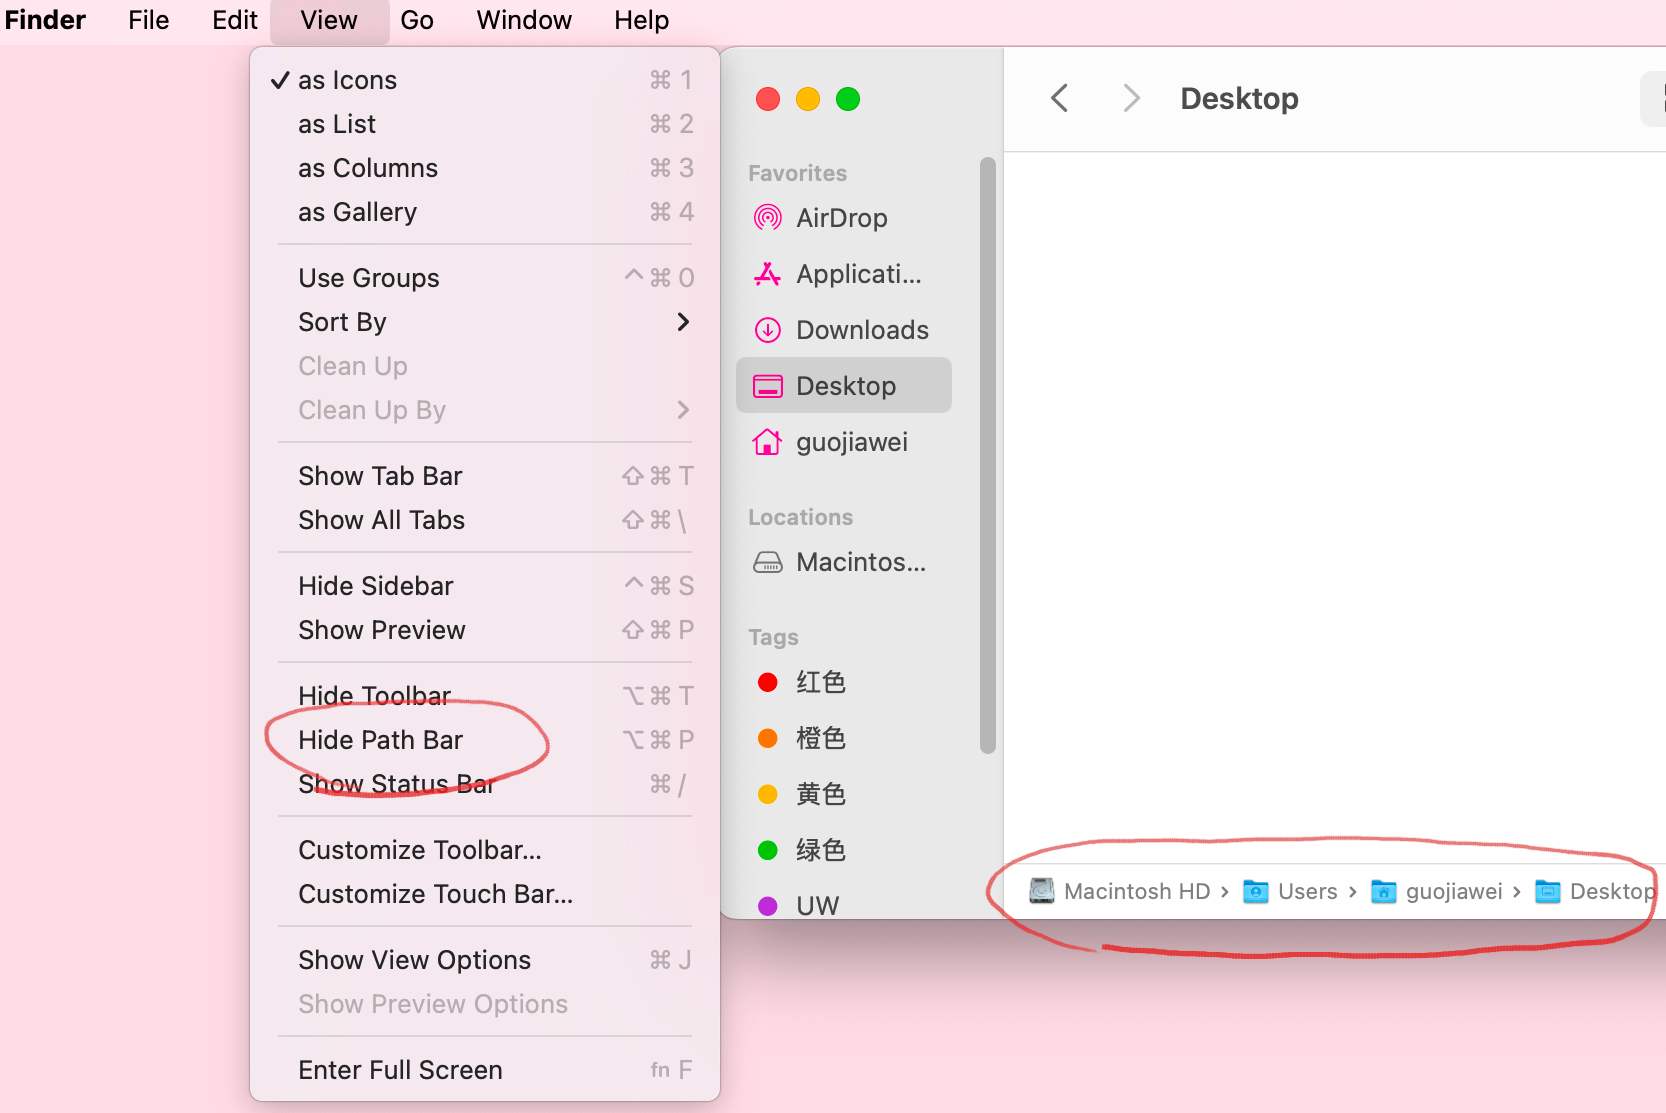Toggle Hide Sidebar in View menu
Viewport: 1666px width, 1113px height.
point(375,586)
